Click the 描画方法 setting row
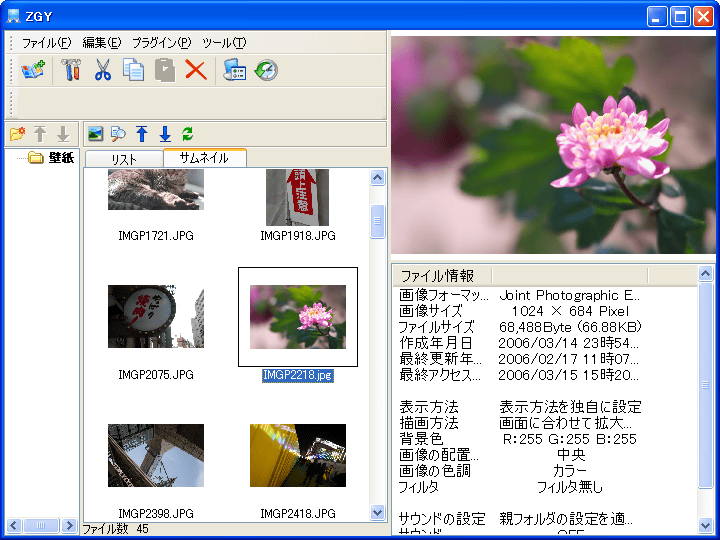Screen dimensions: 720x540 click(x=520, y=423)
